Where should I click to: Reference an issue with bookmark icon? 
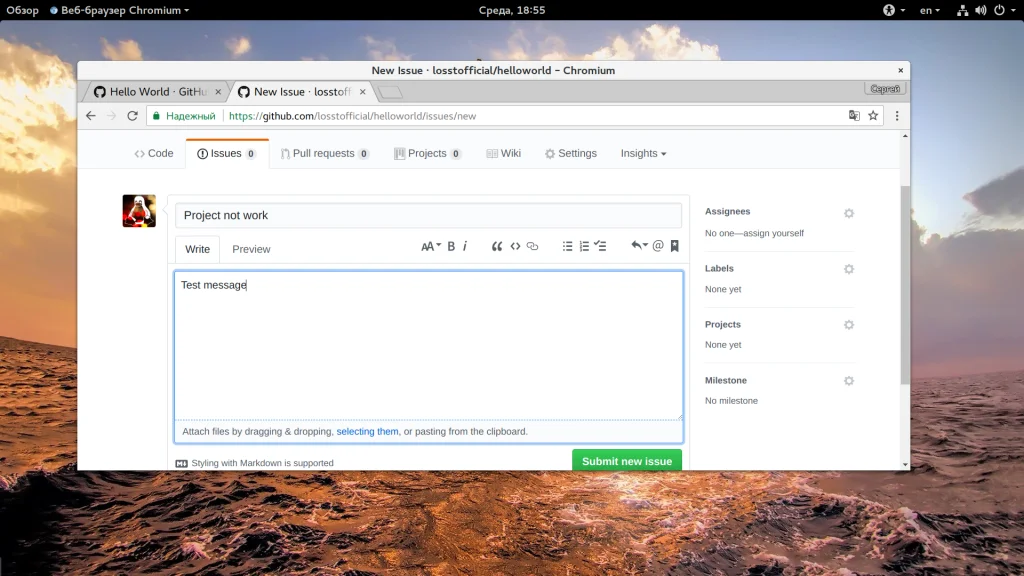pos(675,246)
